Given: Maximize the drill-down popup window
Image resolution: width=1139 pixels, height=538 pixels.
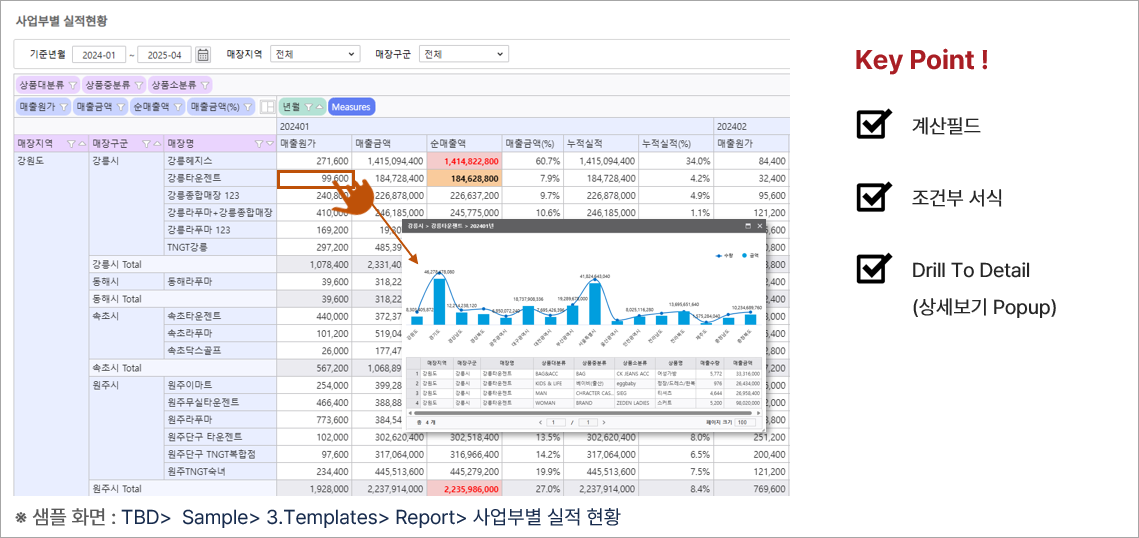Looking at the screenshot, I should 747,227.
